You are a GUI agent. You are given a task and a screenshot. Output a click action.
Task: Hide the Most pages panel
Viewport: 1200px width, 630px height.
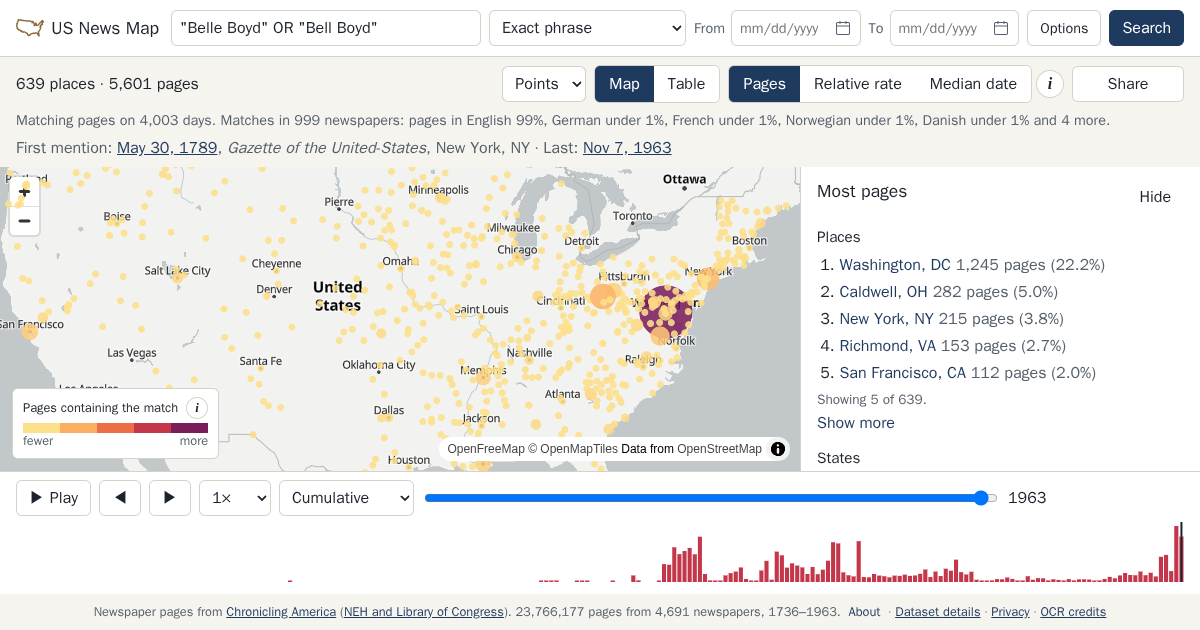point(1155,197)
